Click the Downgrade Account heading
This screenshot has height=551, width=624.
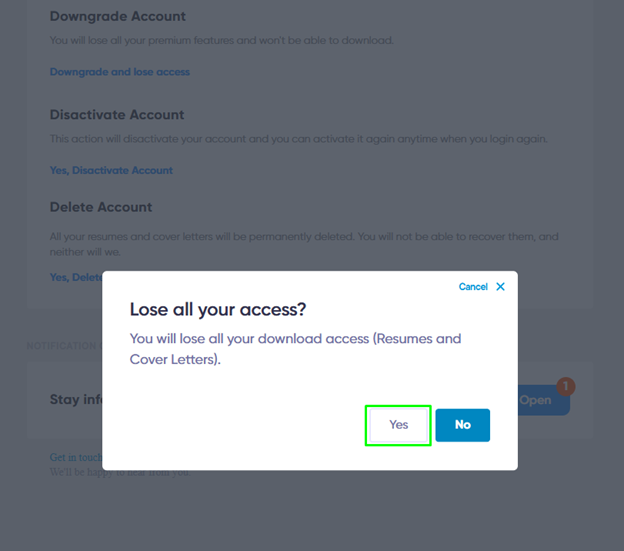pyautogui.click(x=118, y=17)
